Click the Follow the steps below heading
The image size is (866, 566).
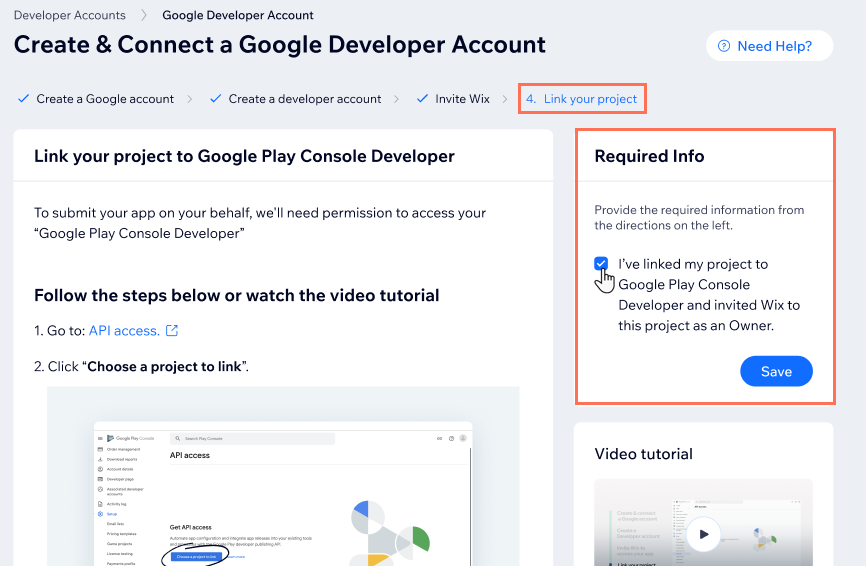pos(236,295)
